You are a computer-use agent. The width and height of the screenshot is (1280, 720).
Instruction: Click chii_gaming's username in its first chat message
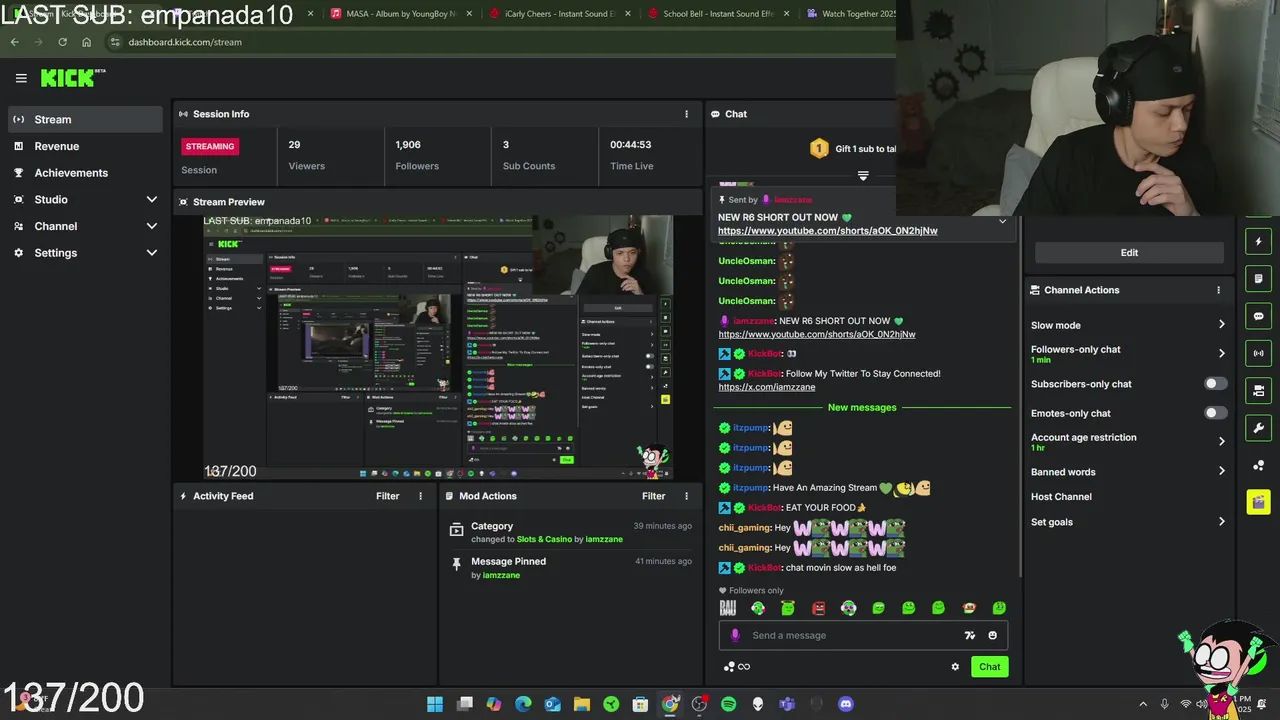point(744,528)
